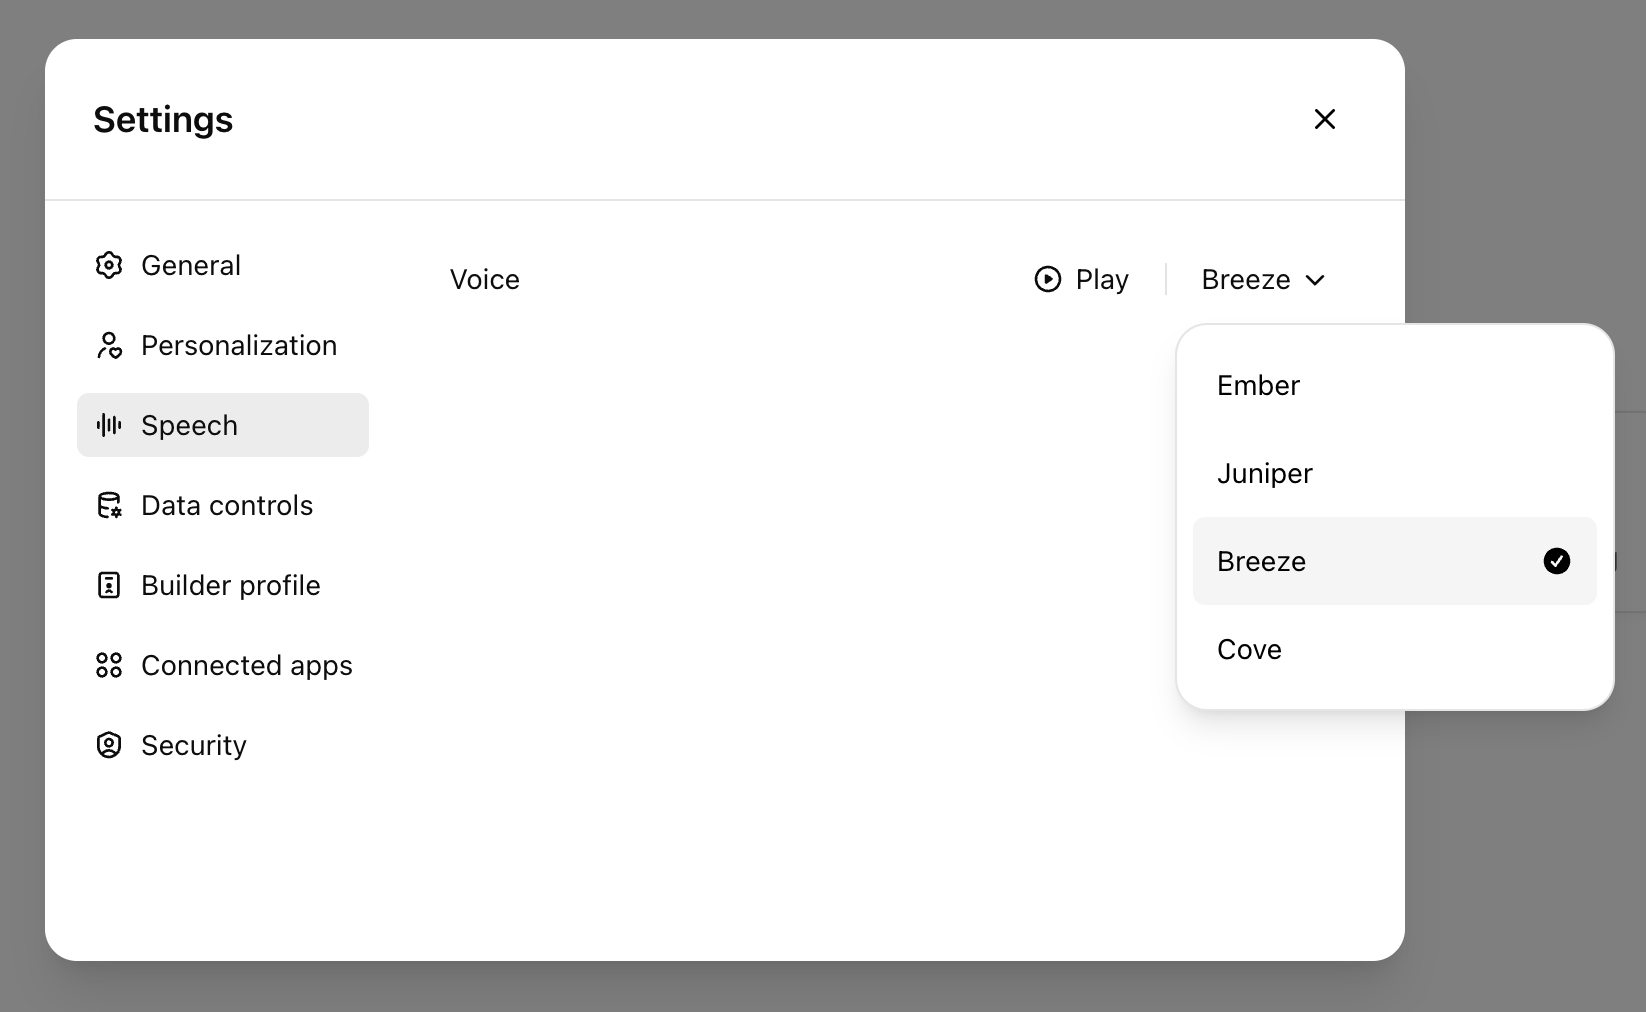Click the Speech waveform icon
1646x1012 pixels.
click(x=109, y=425)
